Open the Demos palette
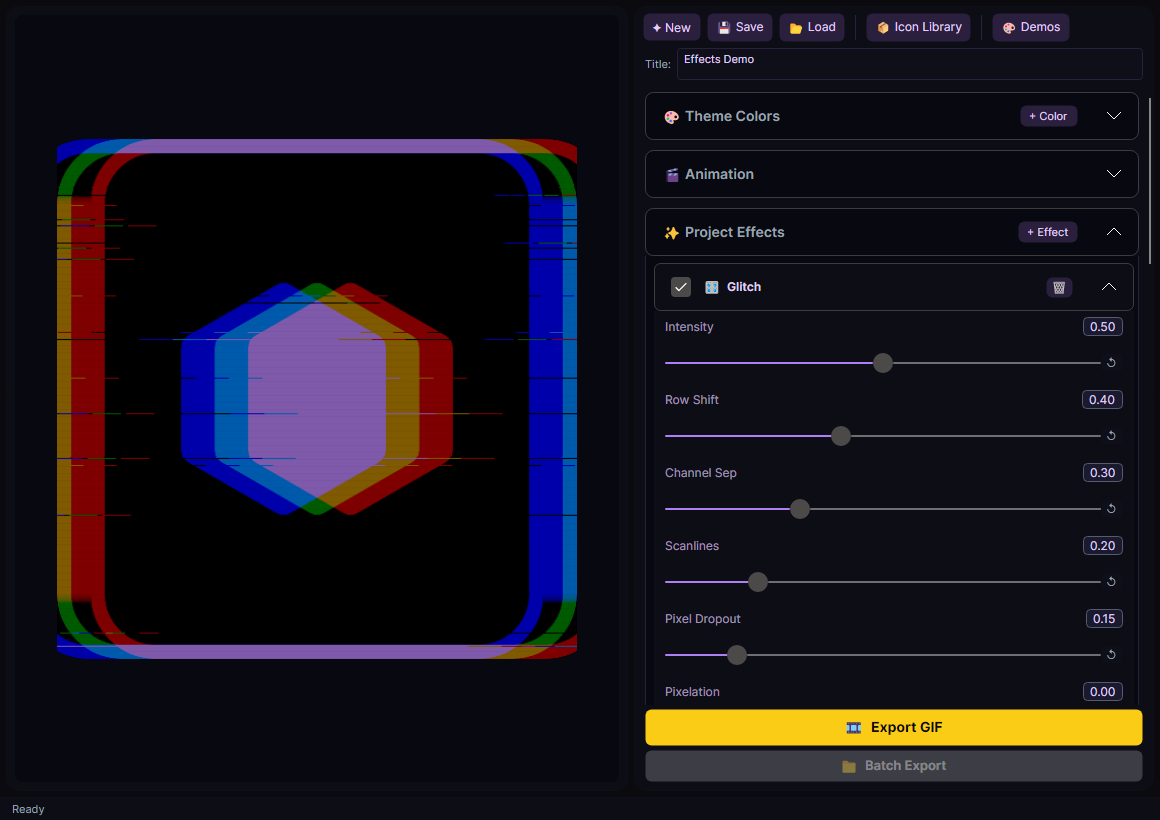 (x=1030, y=28)
